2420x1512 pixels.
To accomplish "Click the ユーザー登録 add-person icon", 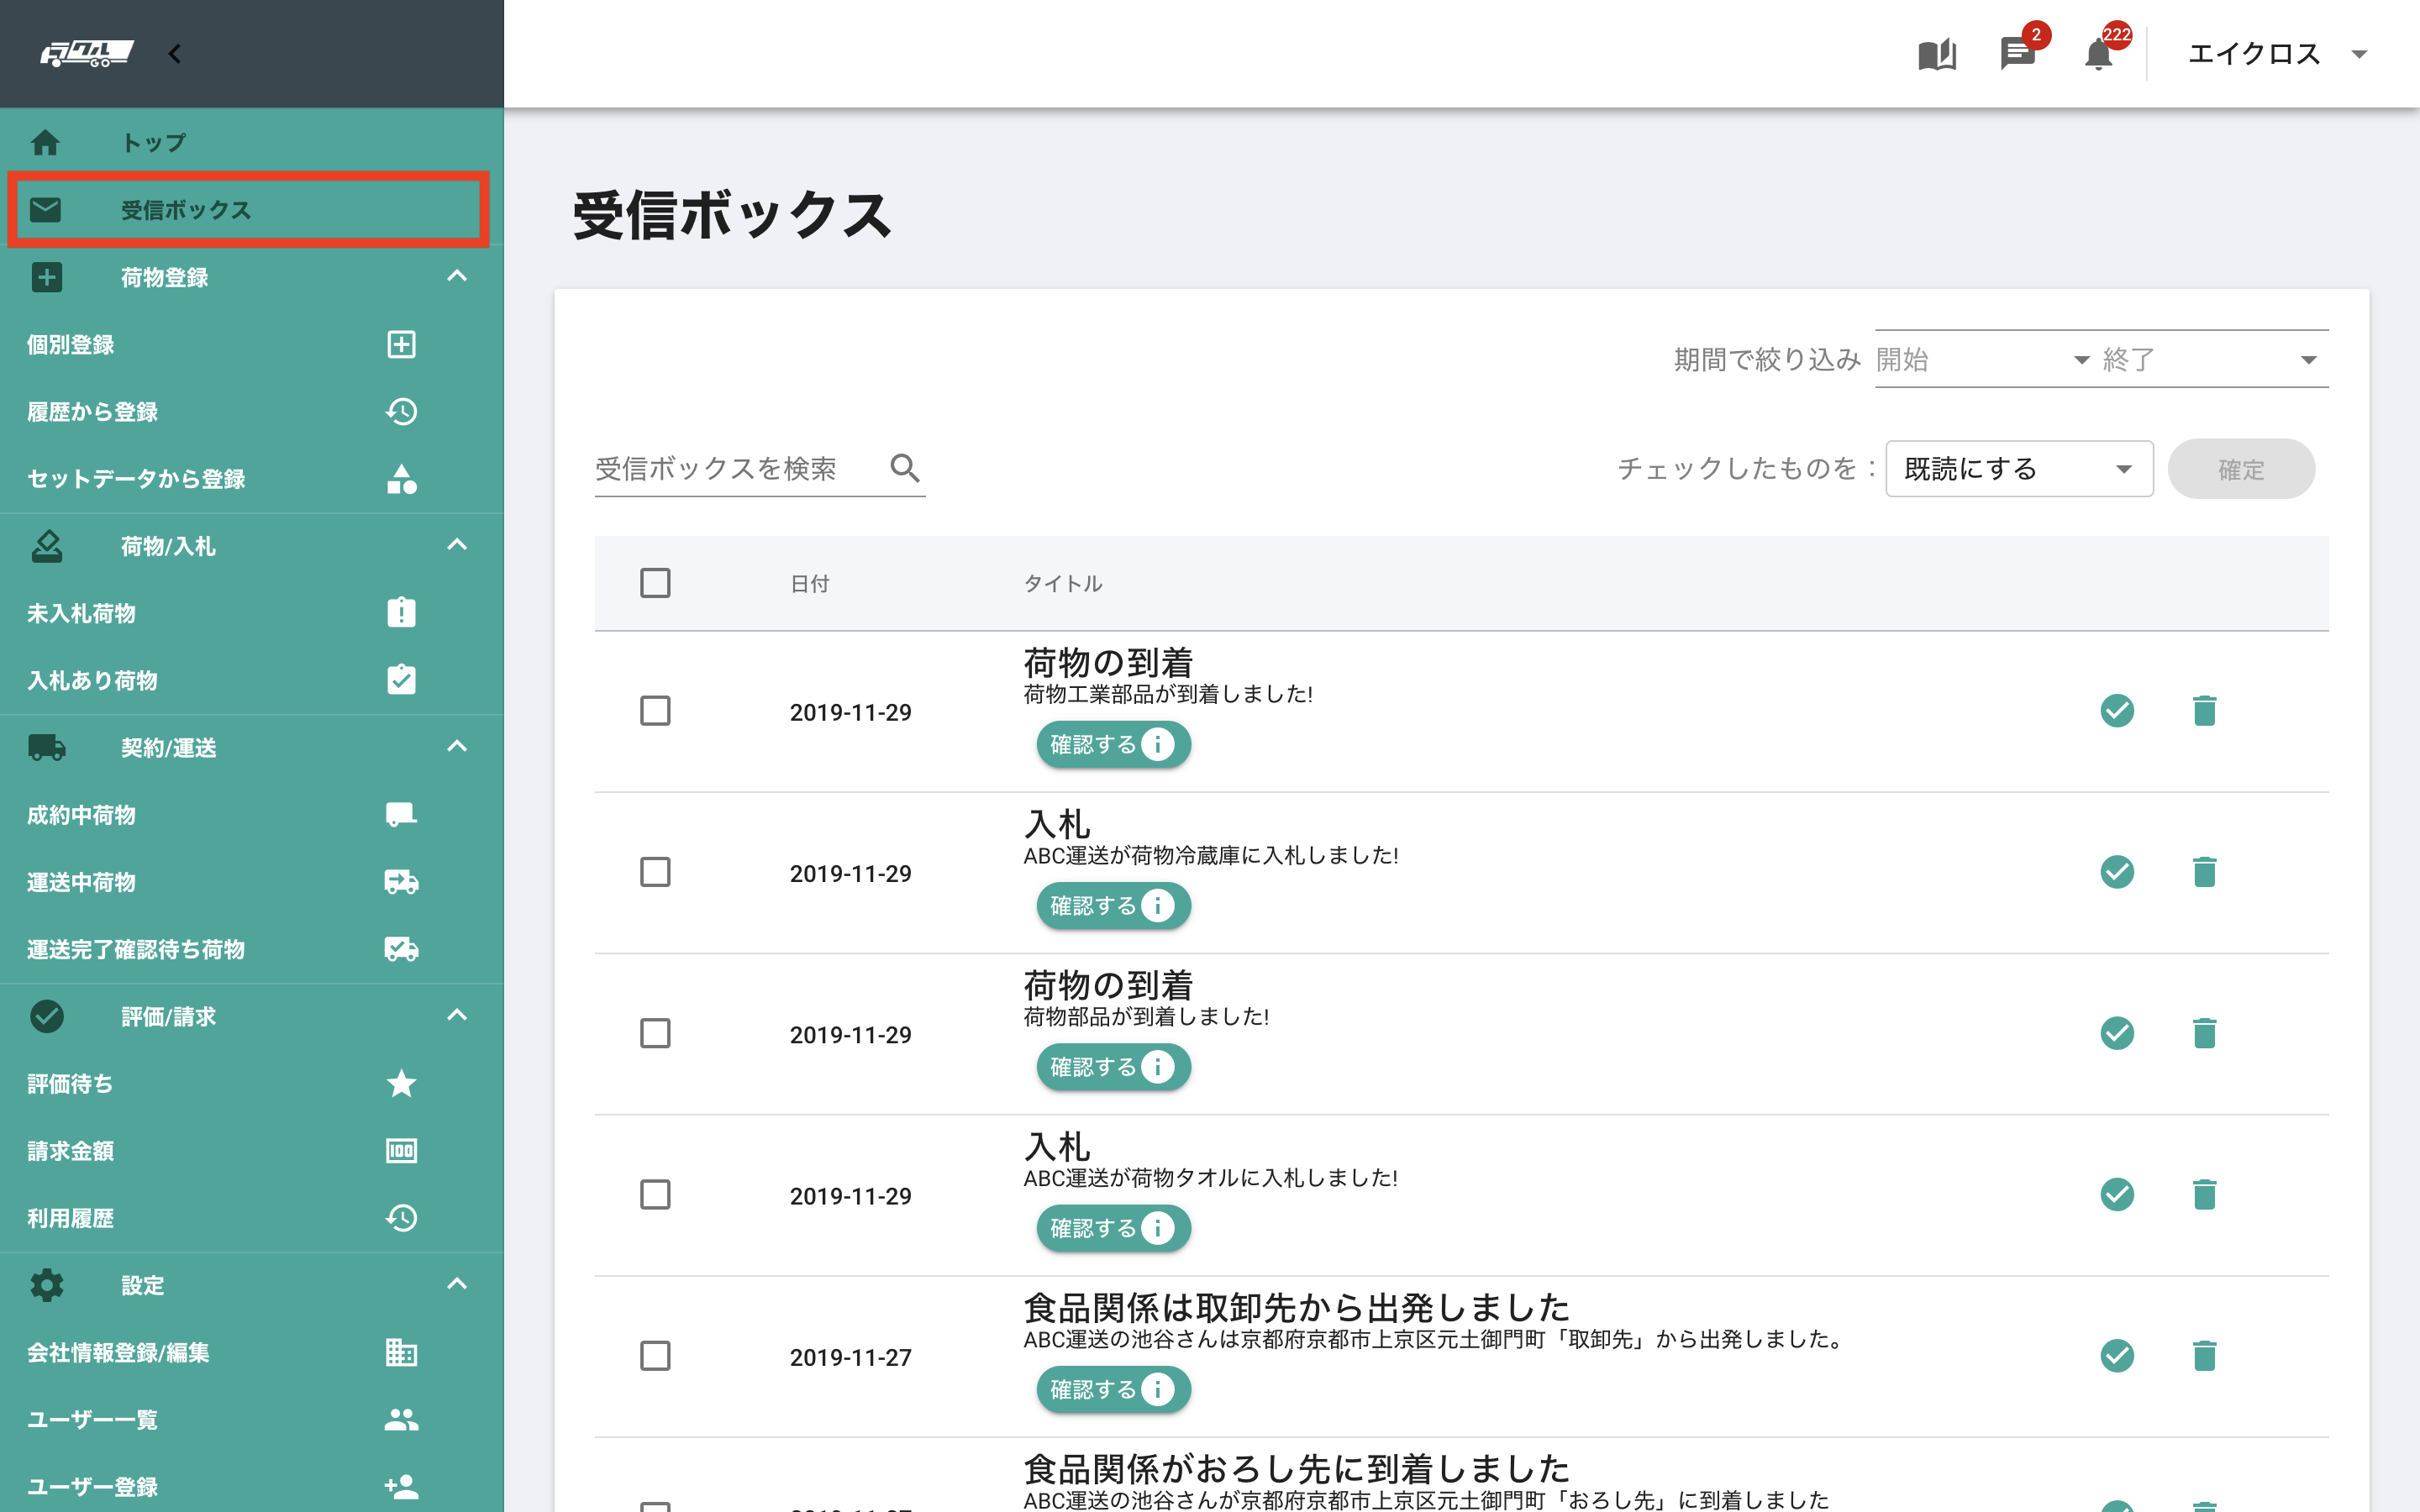I will pos(401,1486).
